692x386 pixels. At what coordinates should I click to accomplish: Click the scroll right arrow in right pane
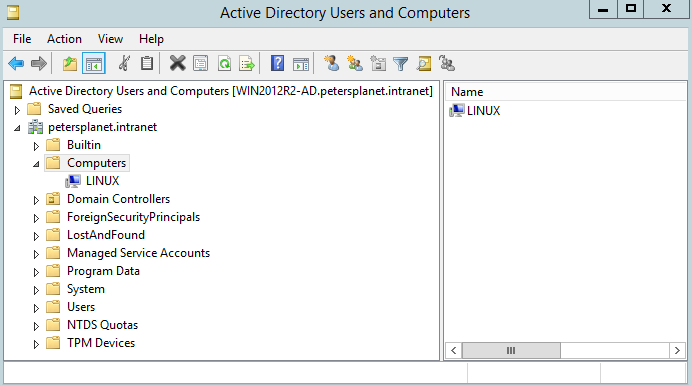[x=677, y=351]
